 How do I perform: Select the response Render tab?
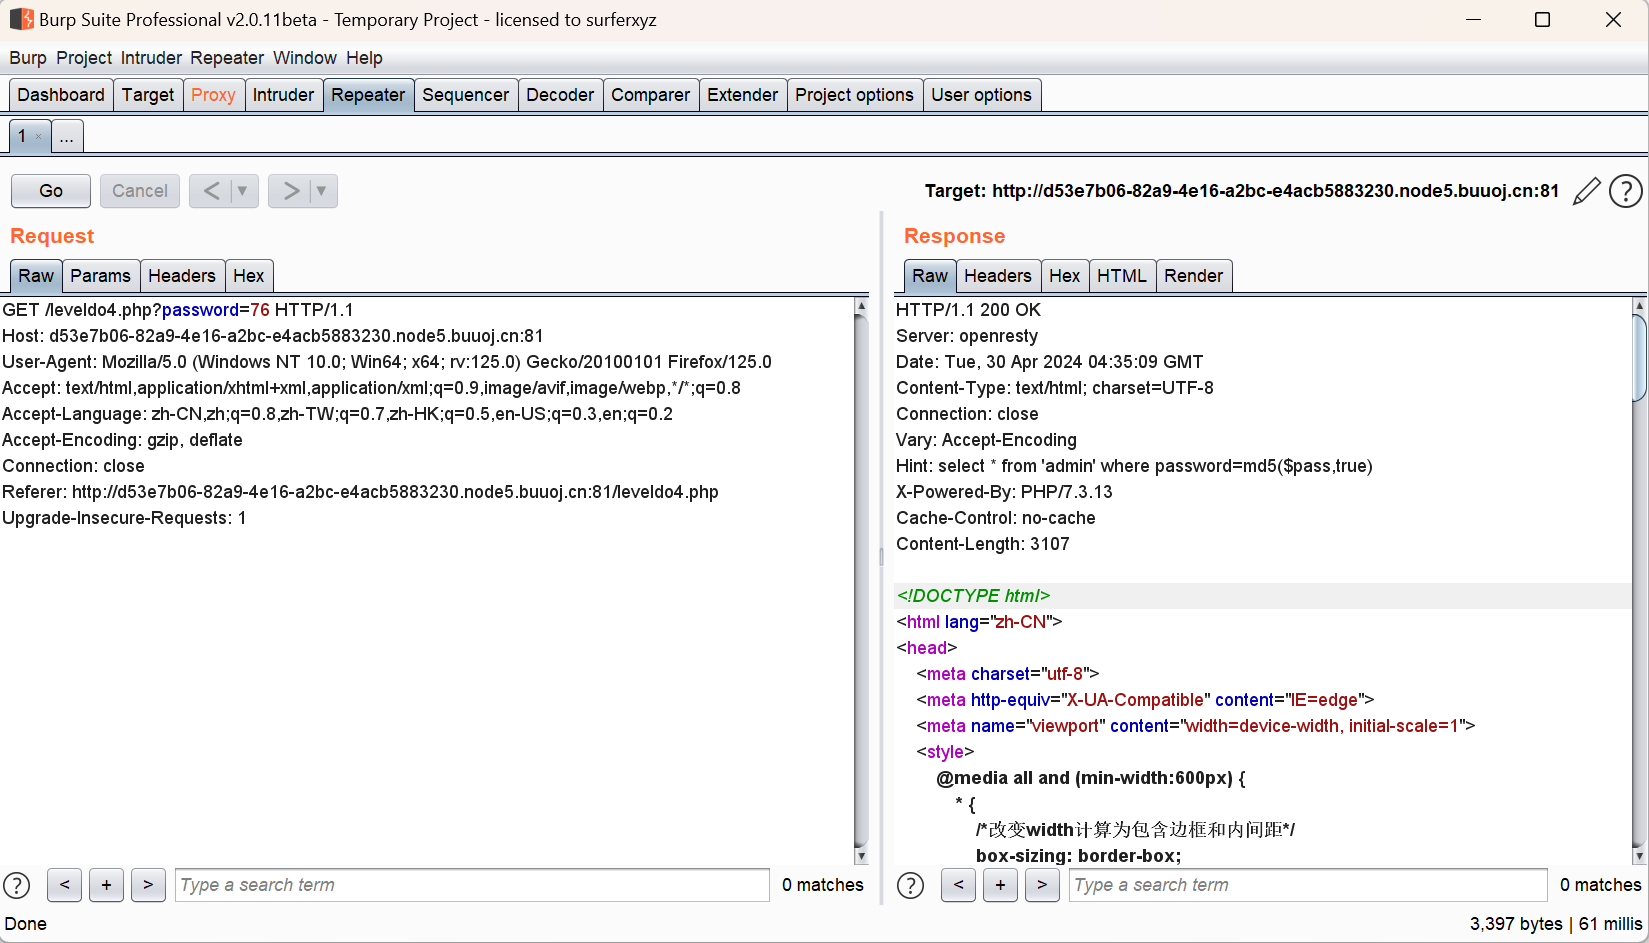point(1194,276)
